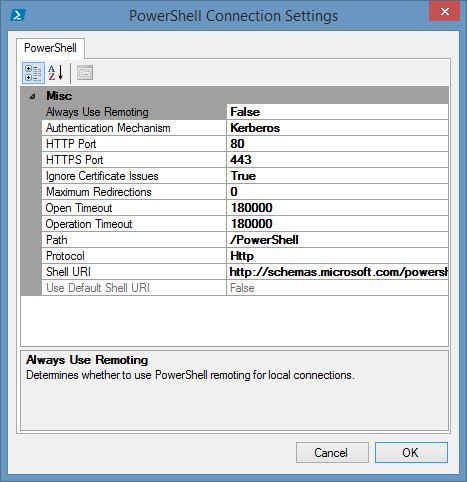
Task: Edit the HTTPS Port value 443
Action: 337,160
